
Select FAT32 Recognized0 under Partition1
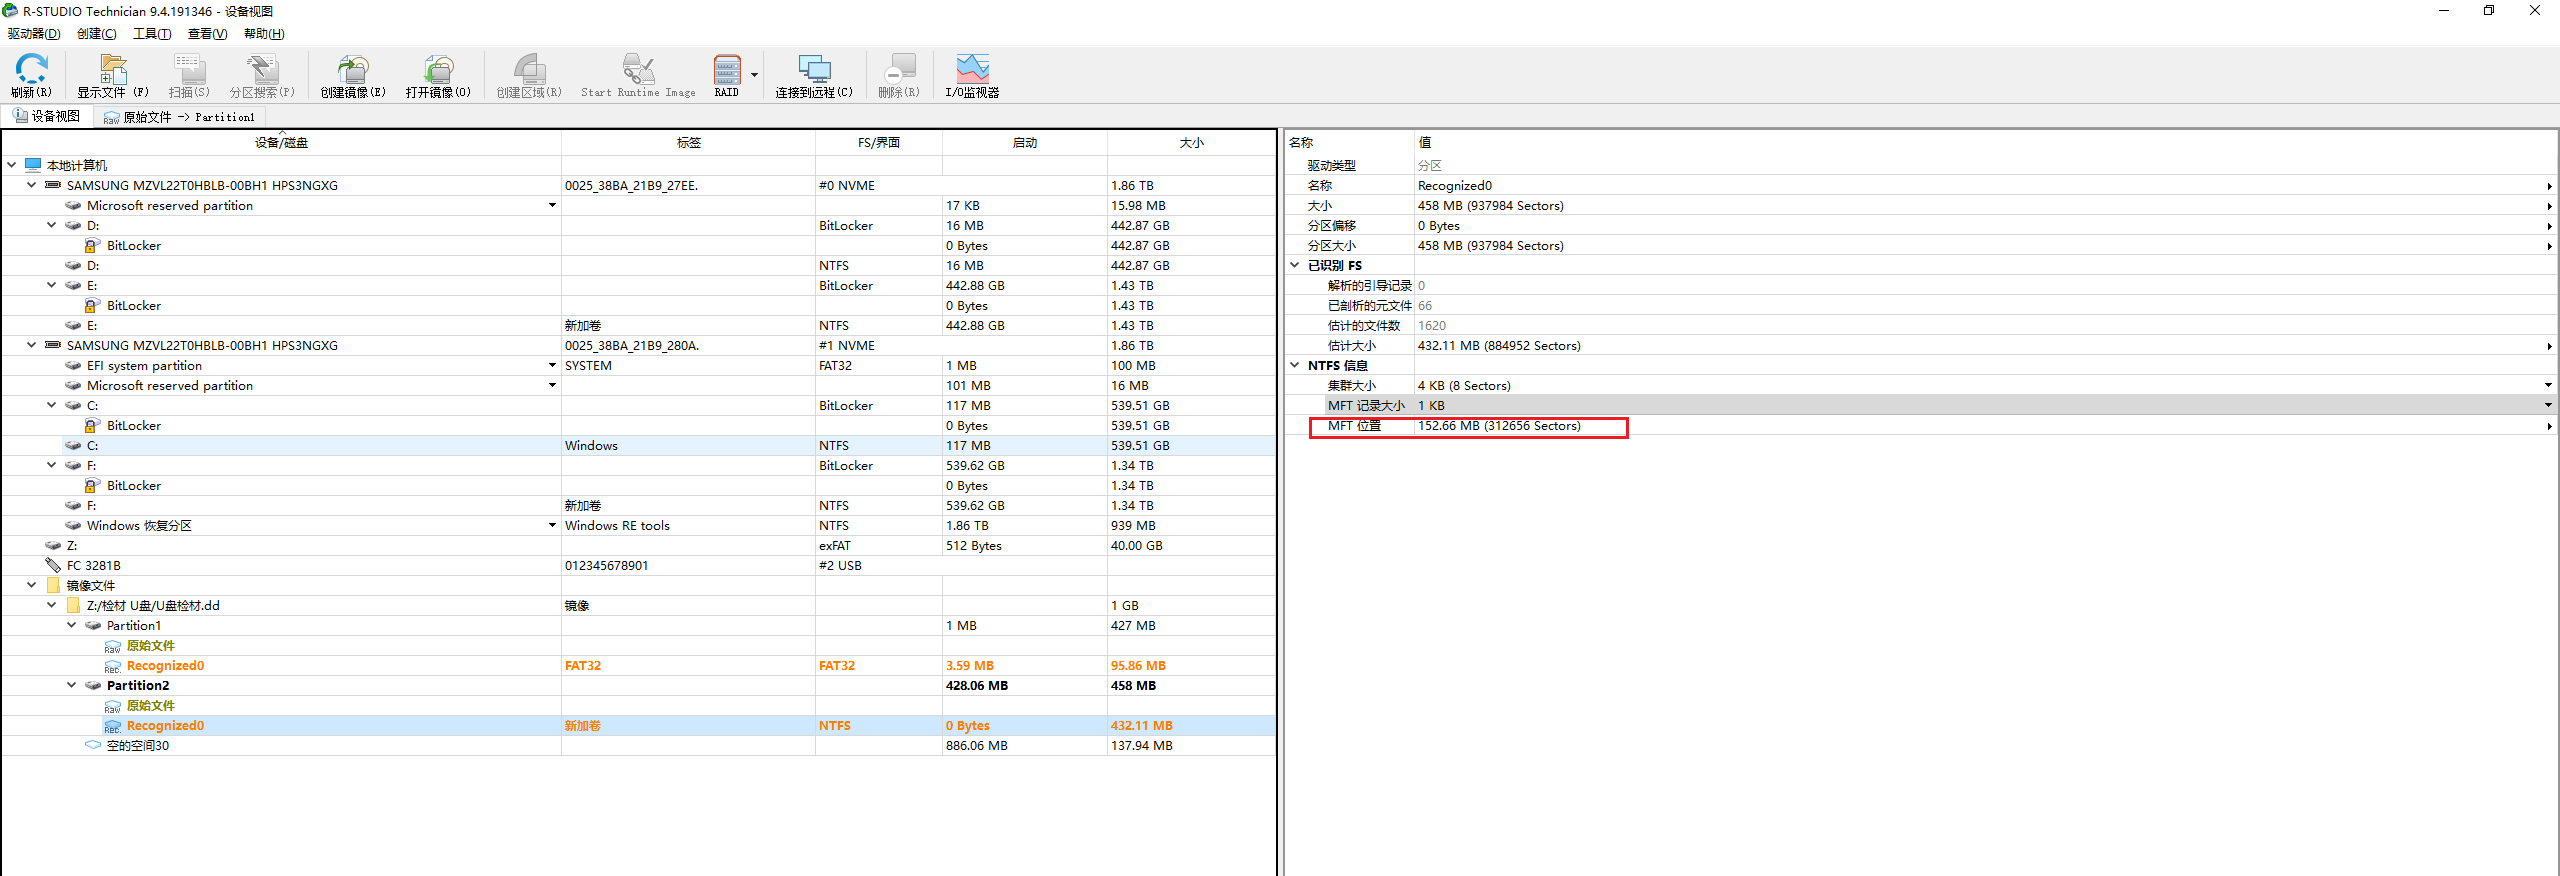coord(638,665)
